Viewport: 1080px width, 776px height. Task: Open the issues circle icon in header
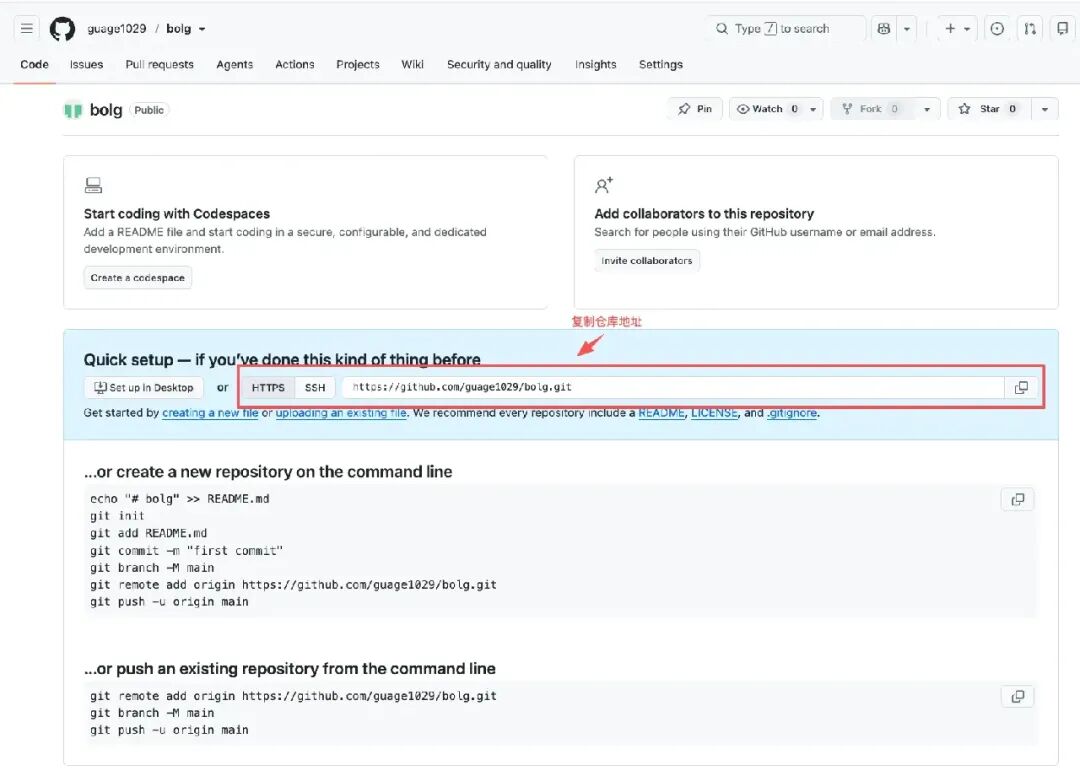[x=997, y=28]
